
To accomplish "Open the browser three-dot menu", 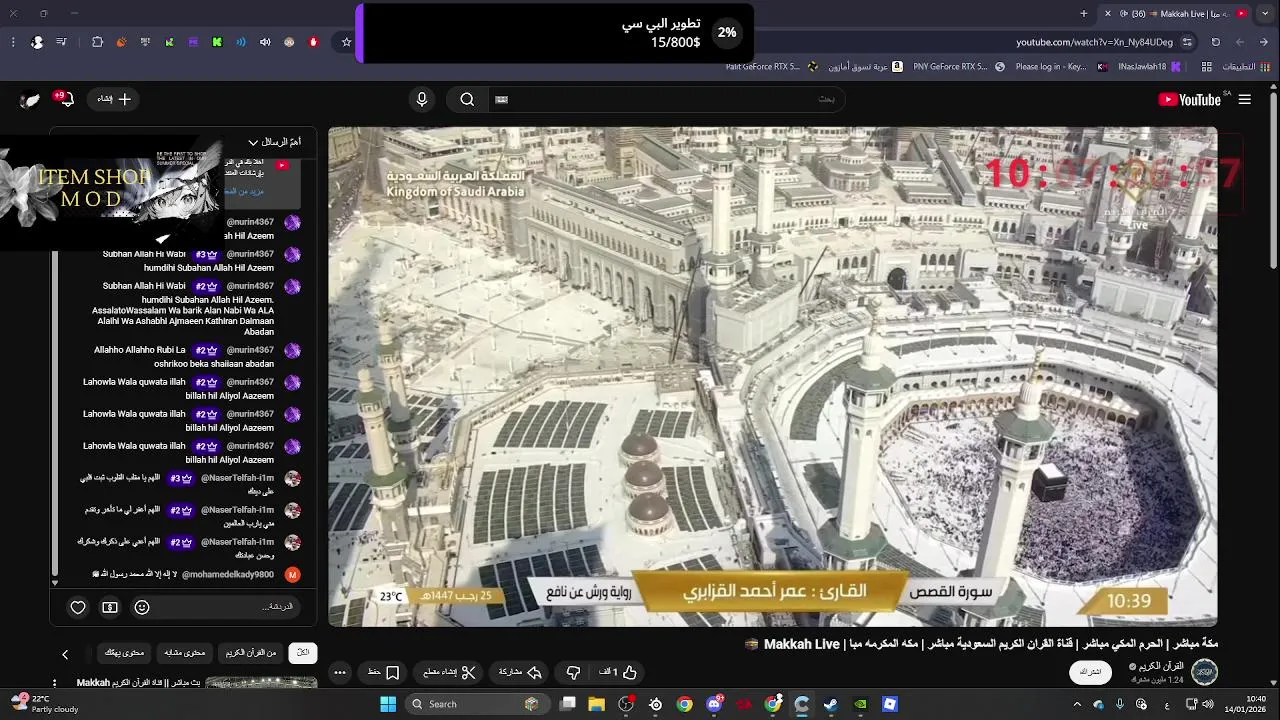I will (13, 42).
